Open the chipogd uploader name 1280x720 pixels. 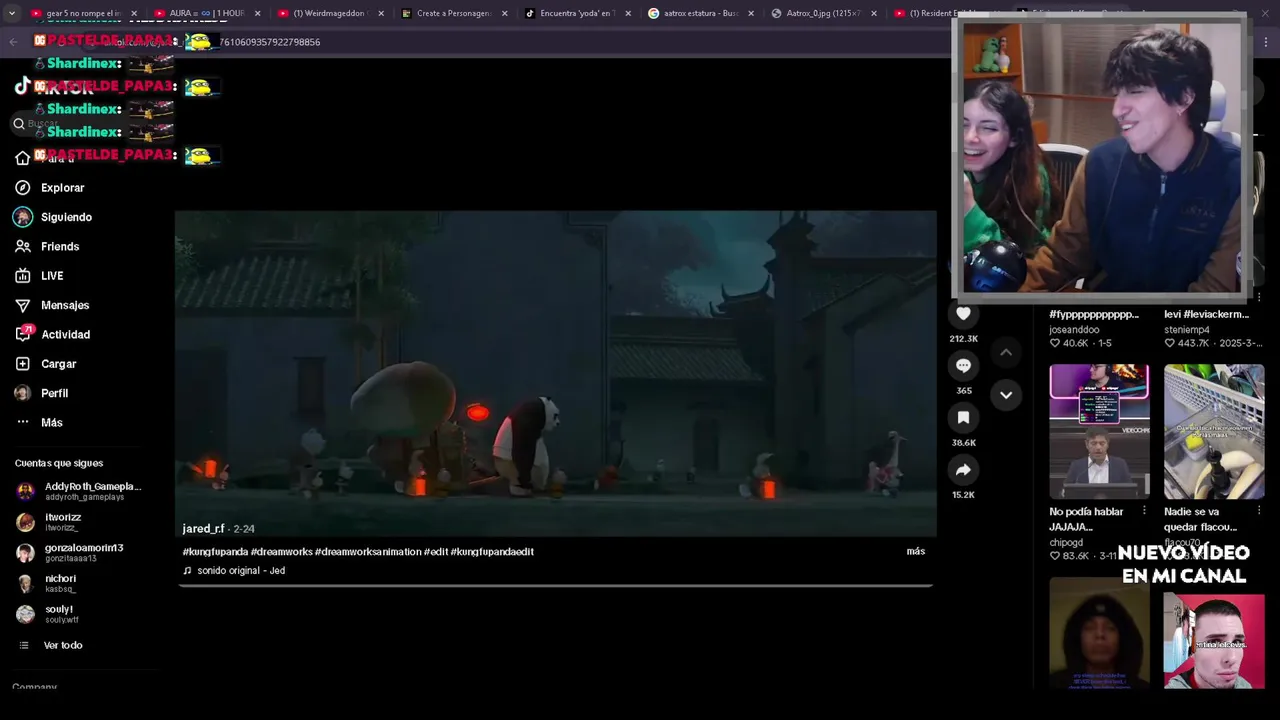[x=1066, y=543]
